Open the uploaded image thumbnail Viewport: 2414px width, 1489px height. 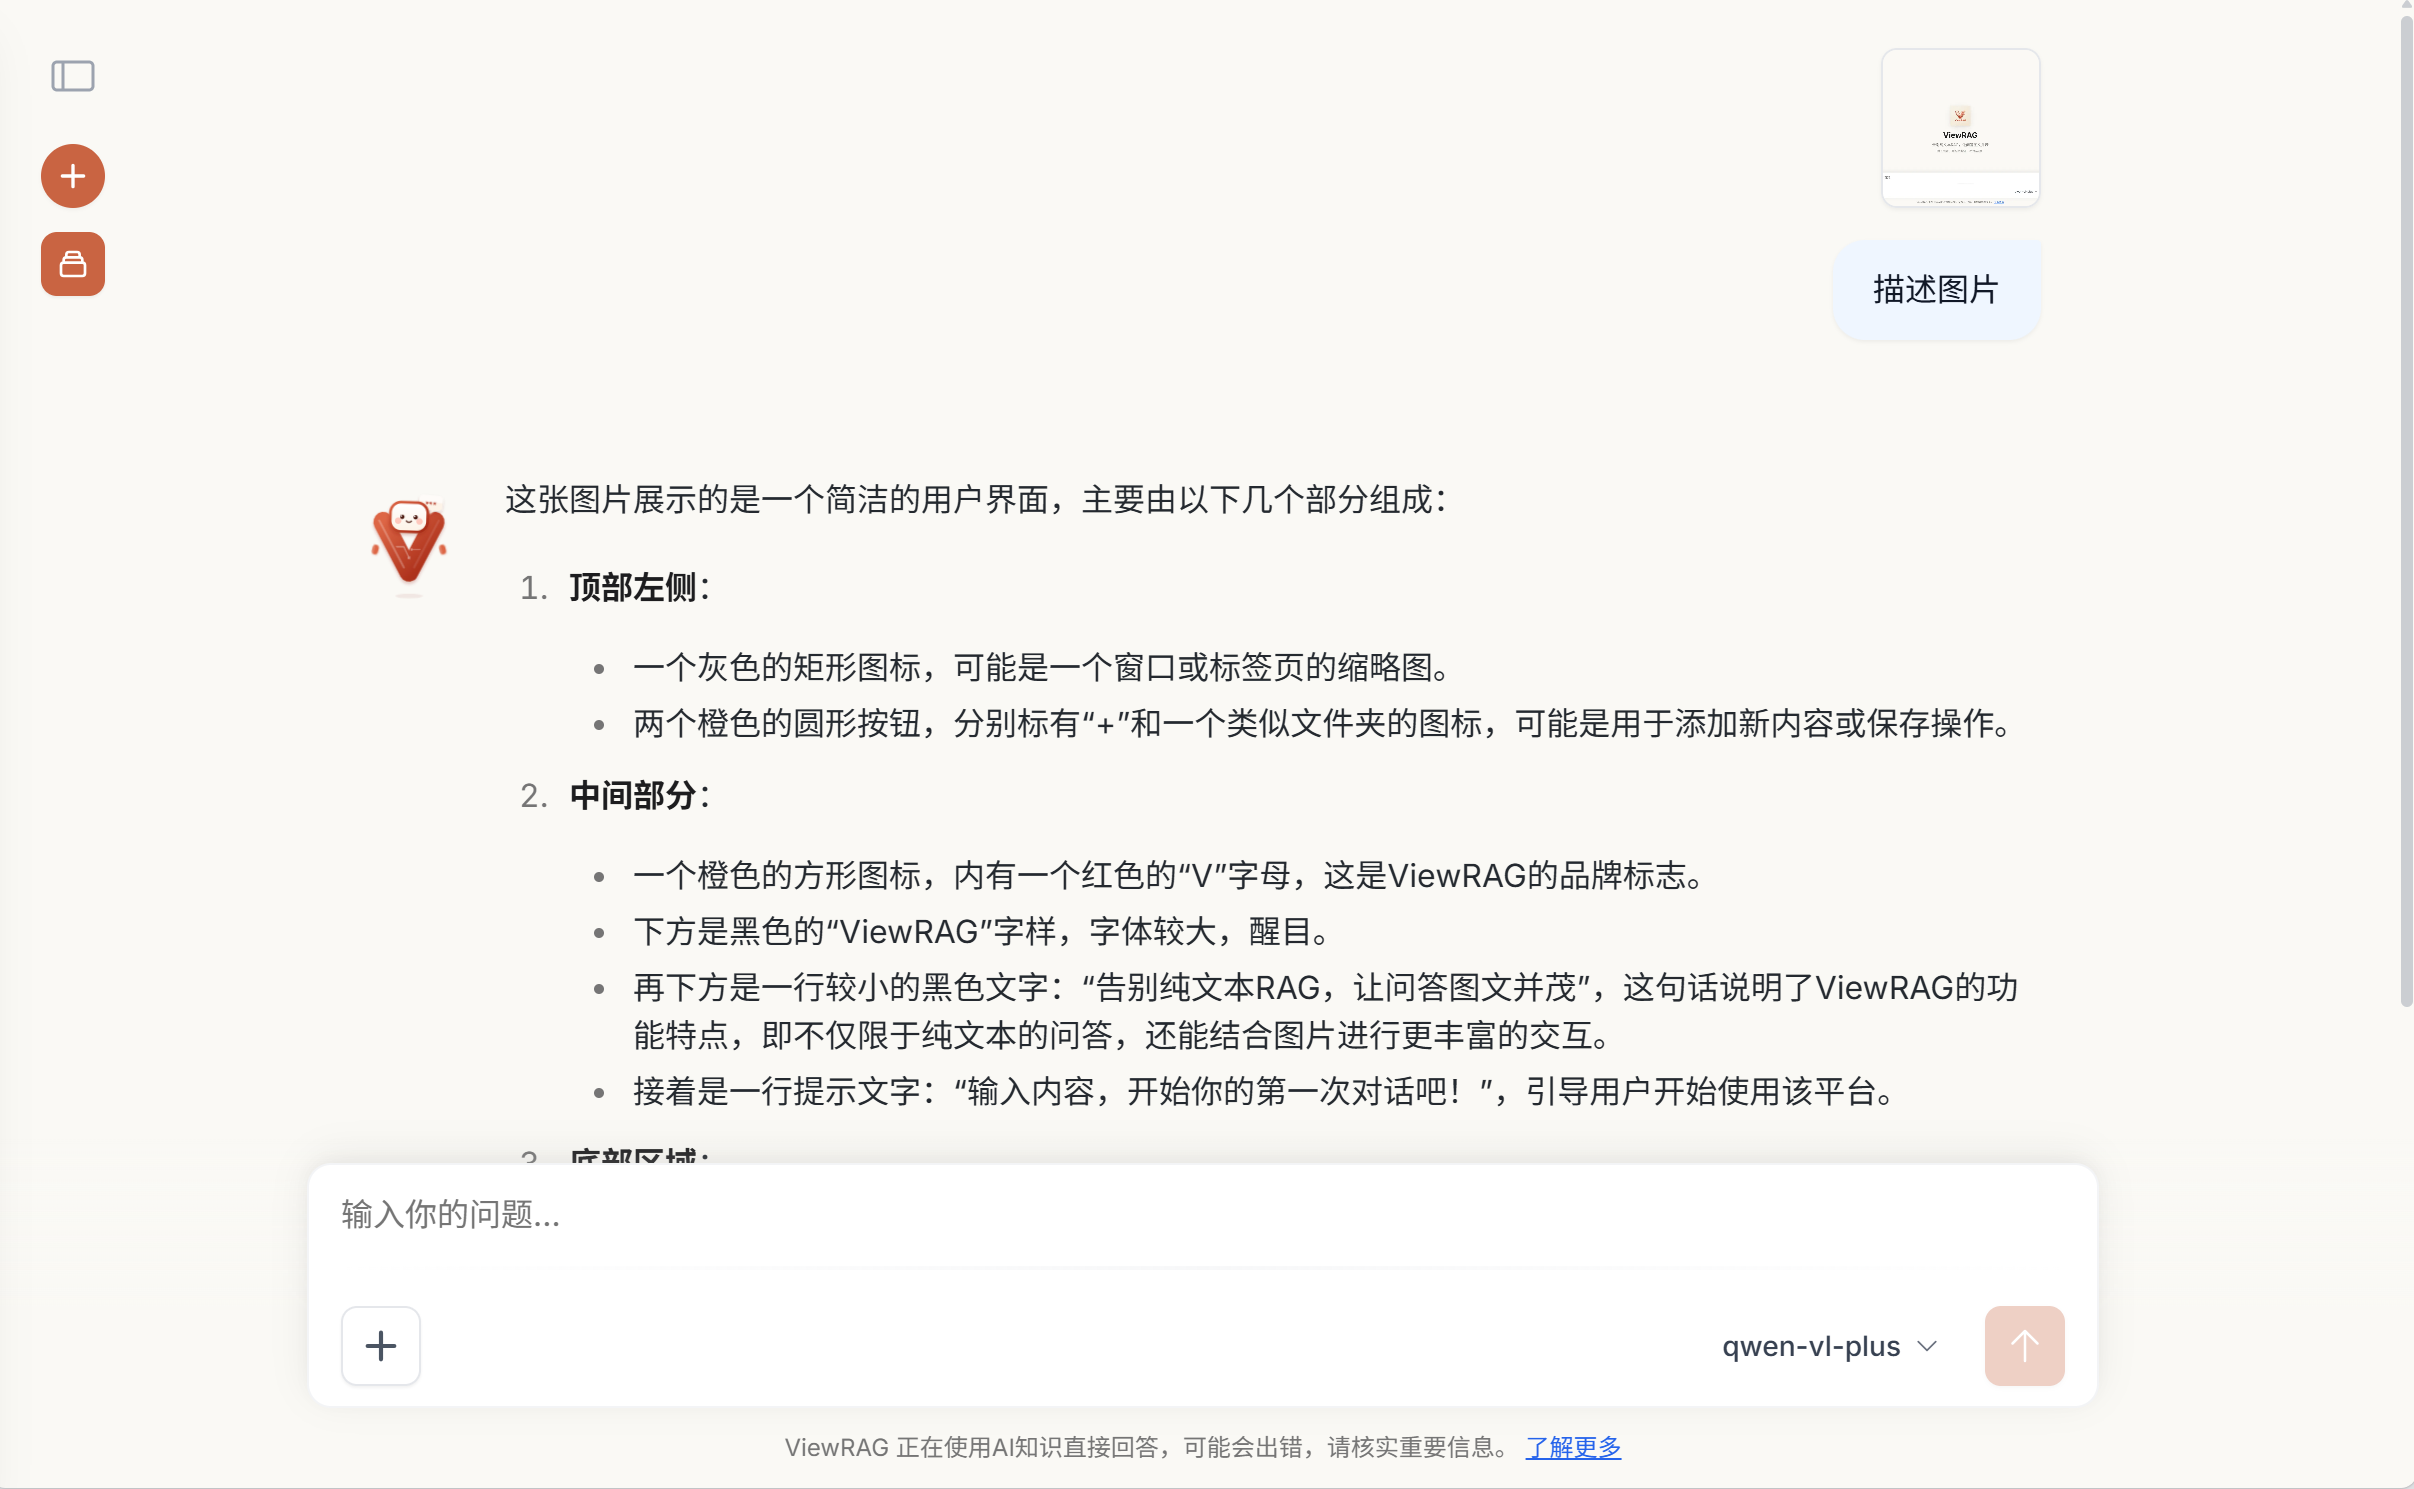pos(1961,128)
